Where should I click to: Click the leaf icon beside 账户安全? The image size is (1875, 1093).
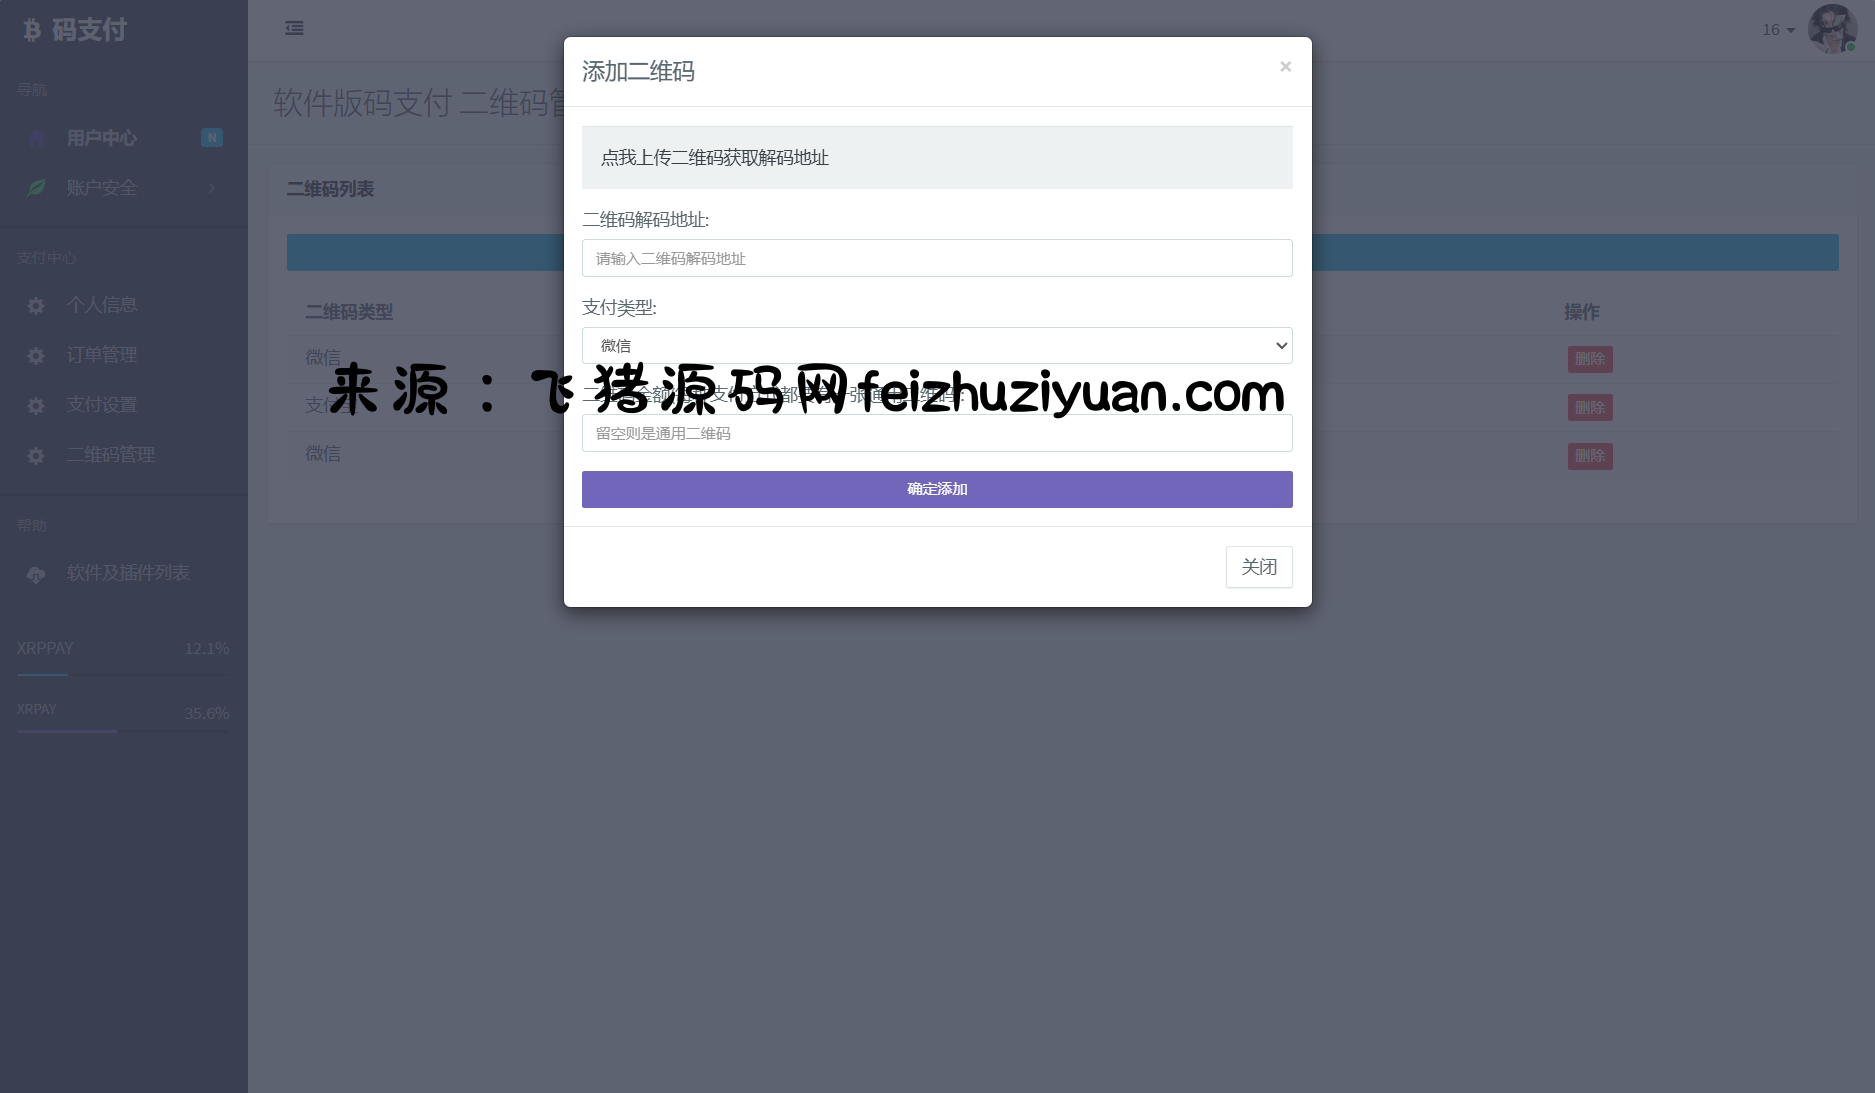tap(36, 188)
